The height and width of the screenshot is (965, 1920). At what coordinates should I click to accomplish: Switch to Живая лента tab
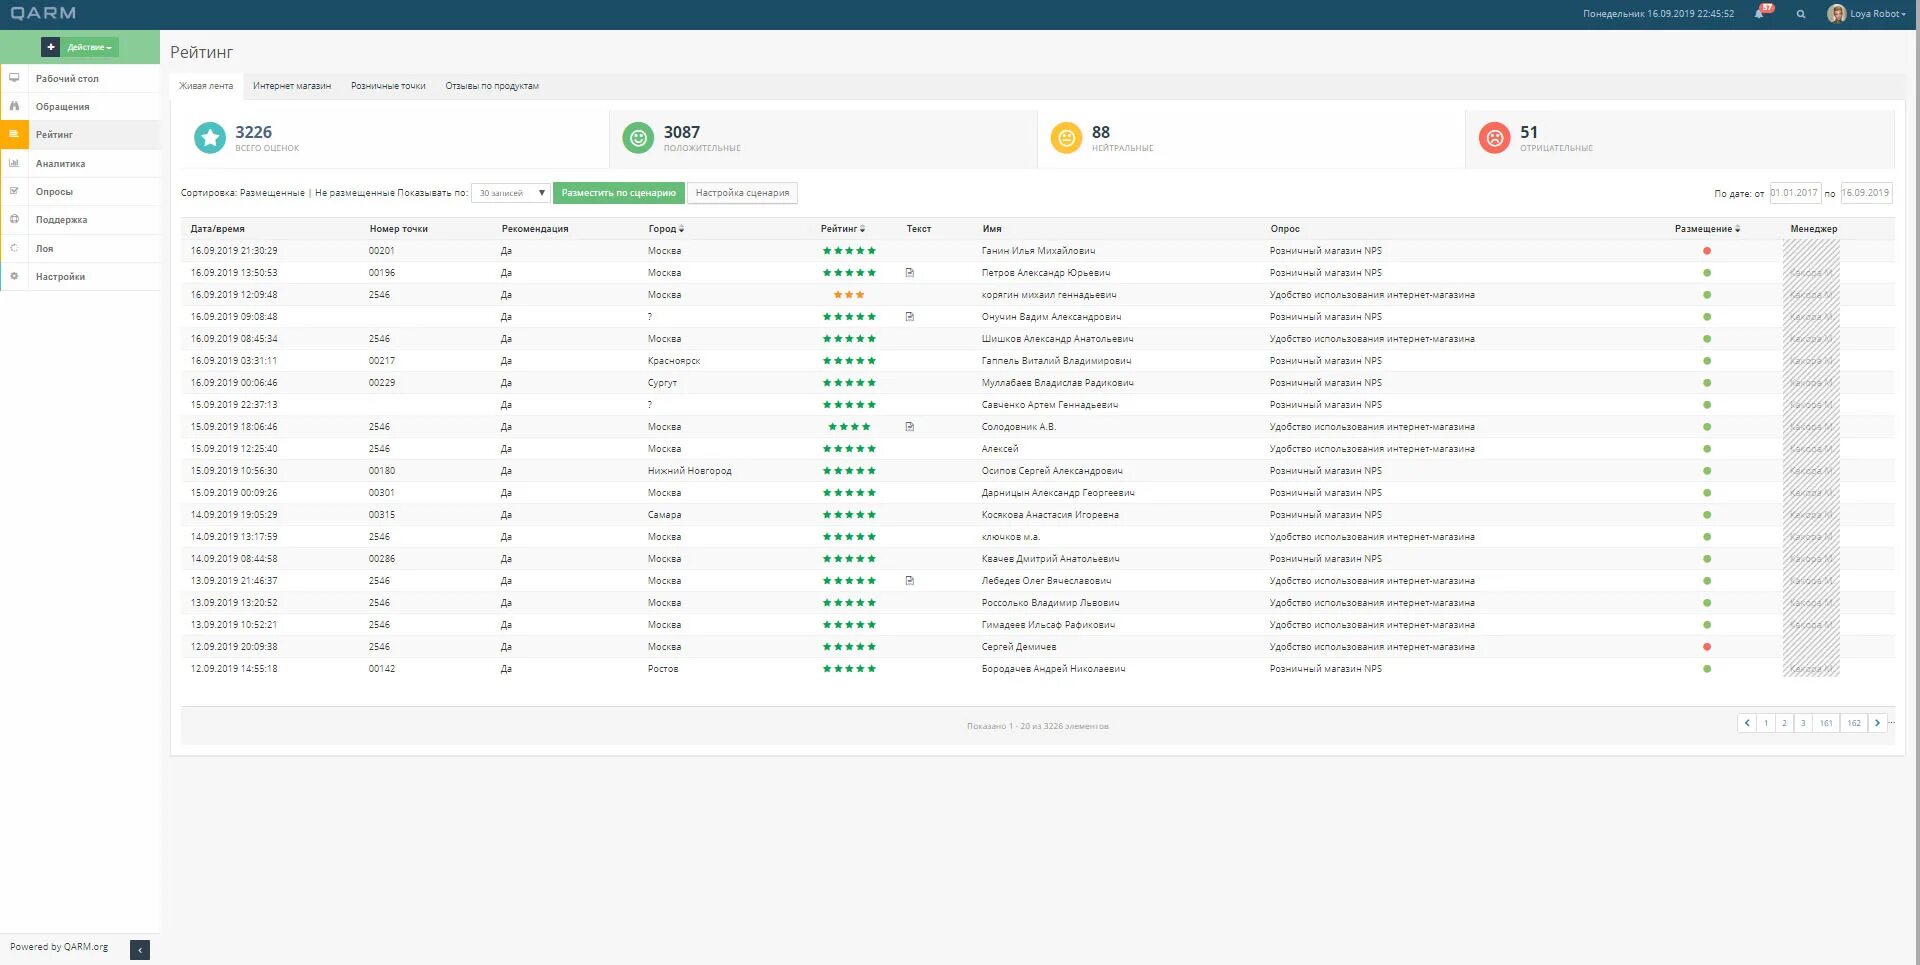pos(206,86)
